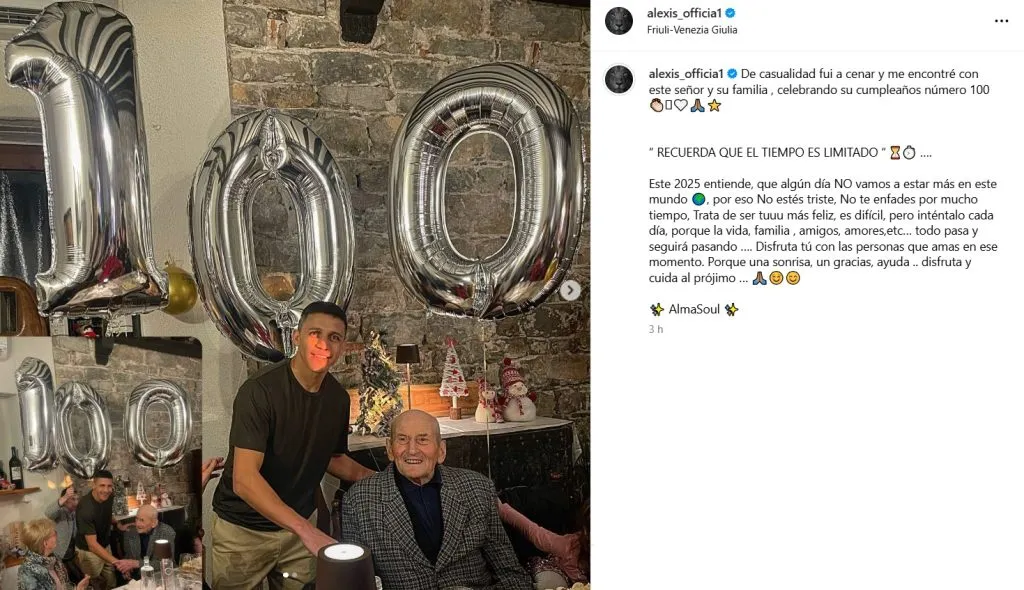1024x590 pixels.
Task: Click the globe emoji in the caption
Action: [697, 199]
